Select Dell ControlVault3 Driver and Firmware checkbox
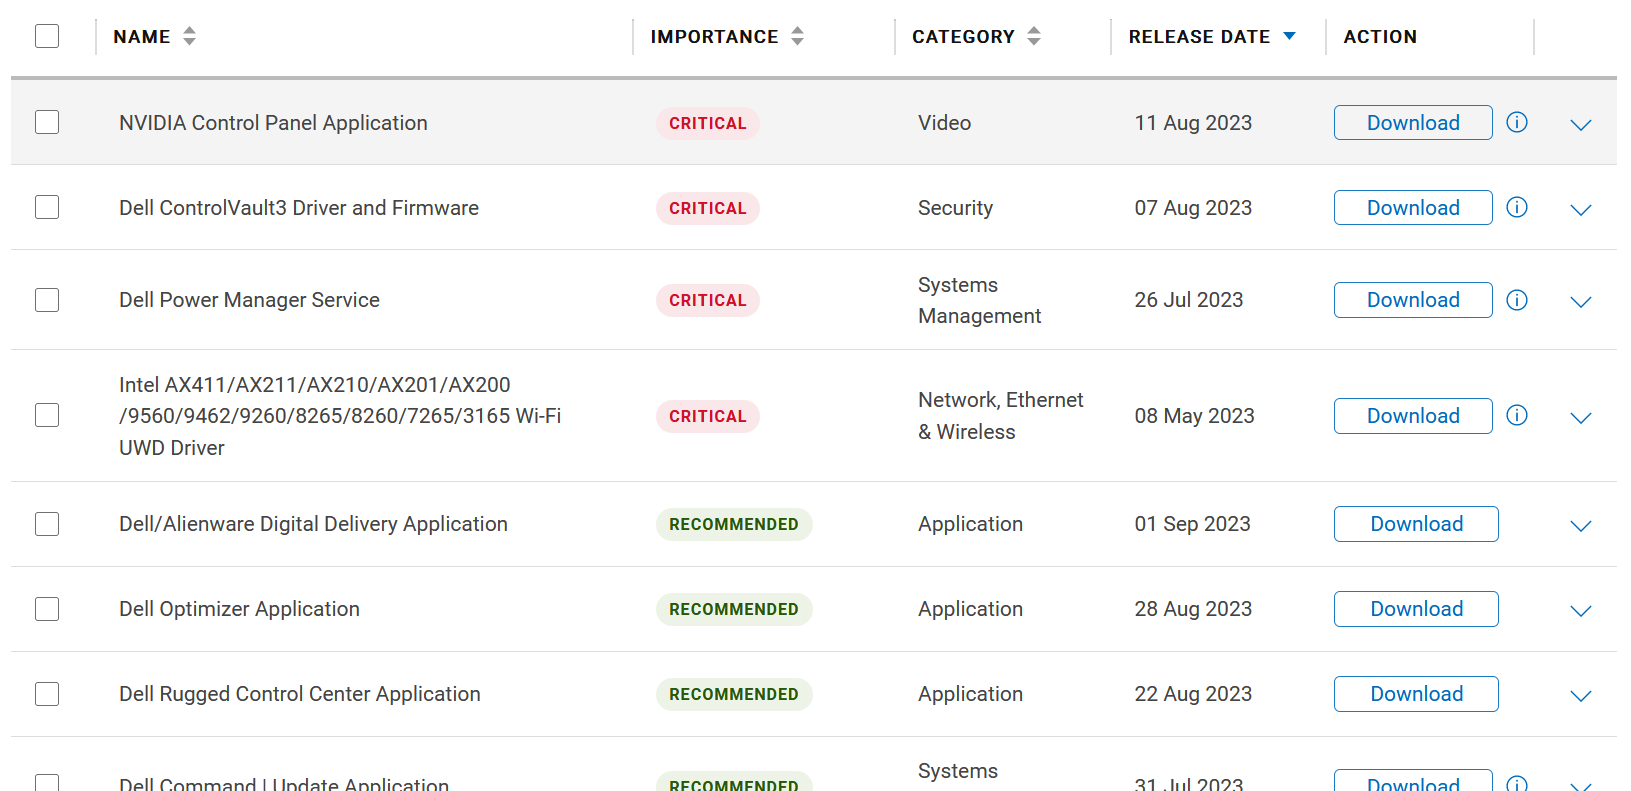The image size is (1631, 791). 47,207
